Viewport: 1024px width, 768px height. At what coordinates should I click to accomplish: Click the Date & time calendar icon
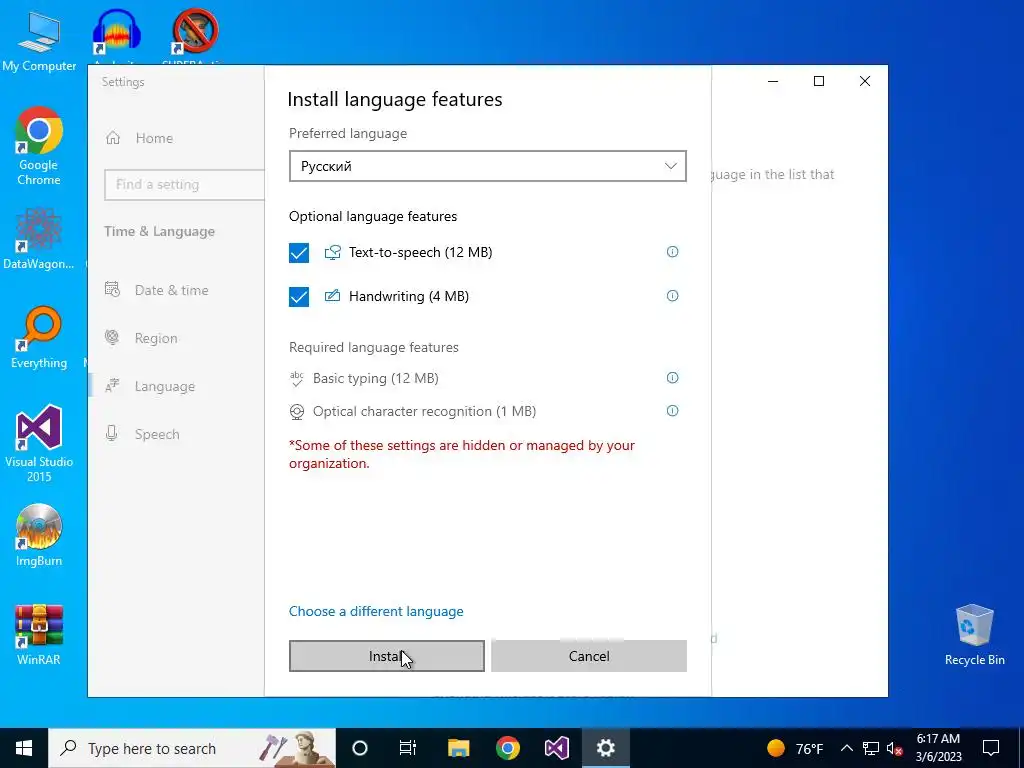(112, 289)
